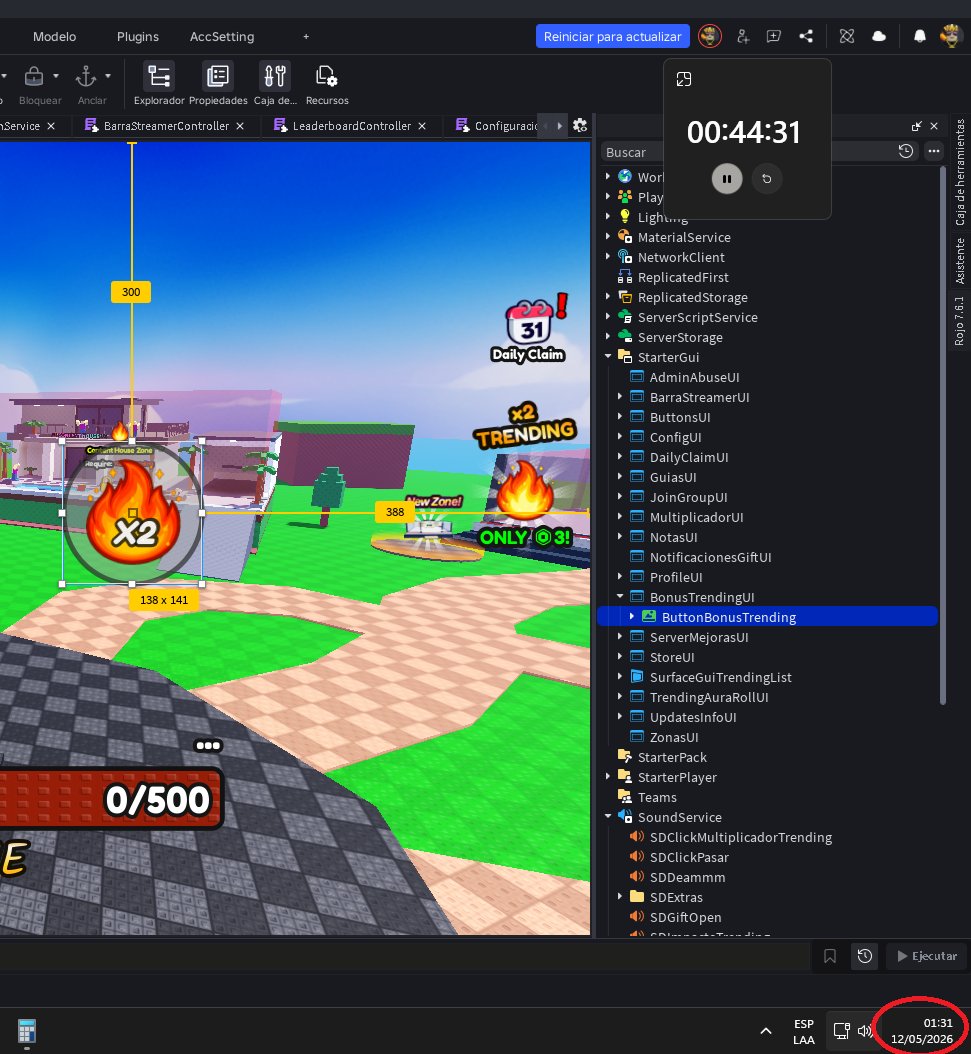
Task: Open the collaborator avatar with red ring
Action: click(710, 36)
